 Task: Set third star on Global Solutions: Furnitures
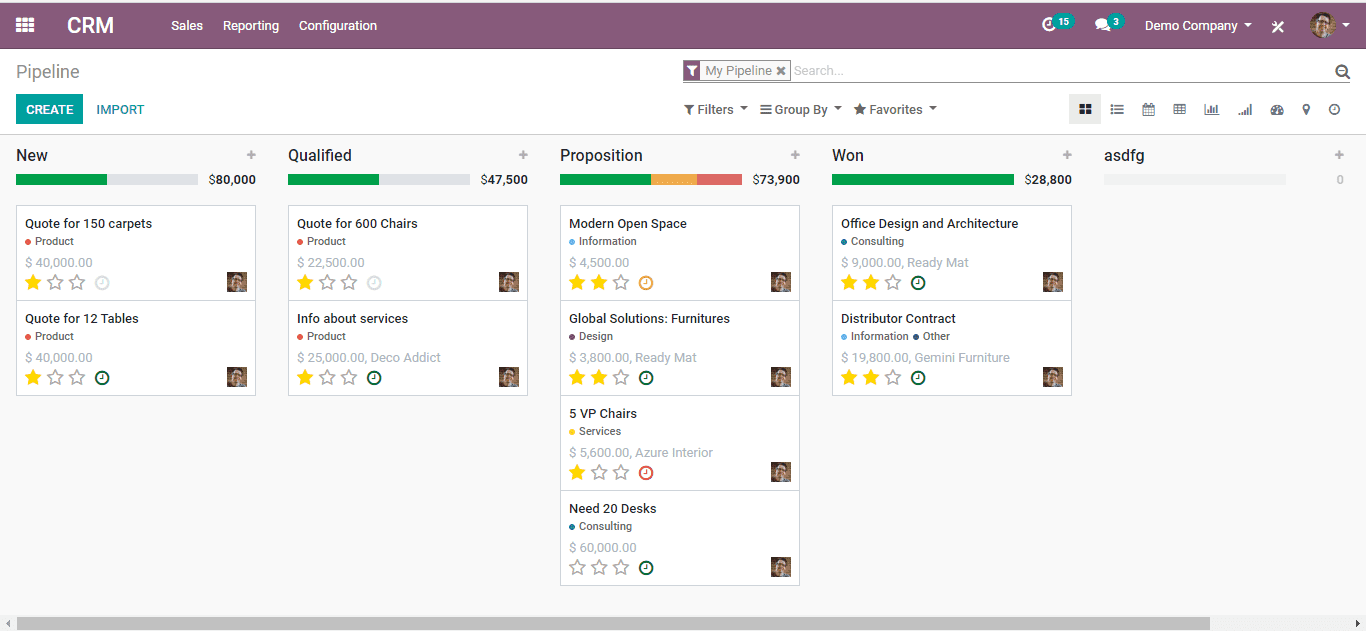tap(621, 378)
